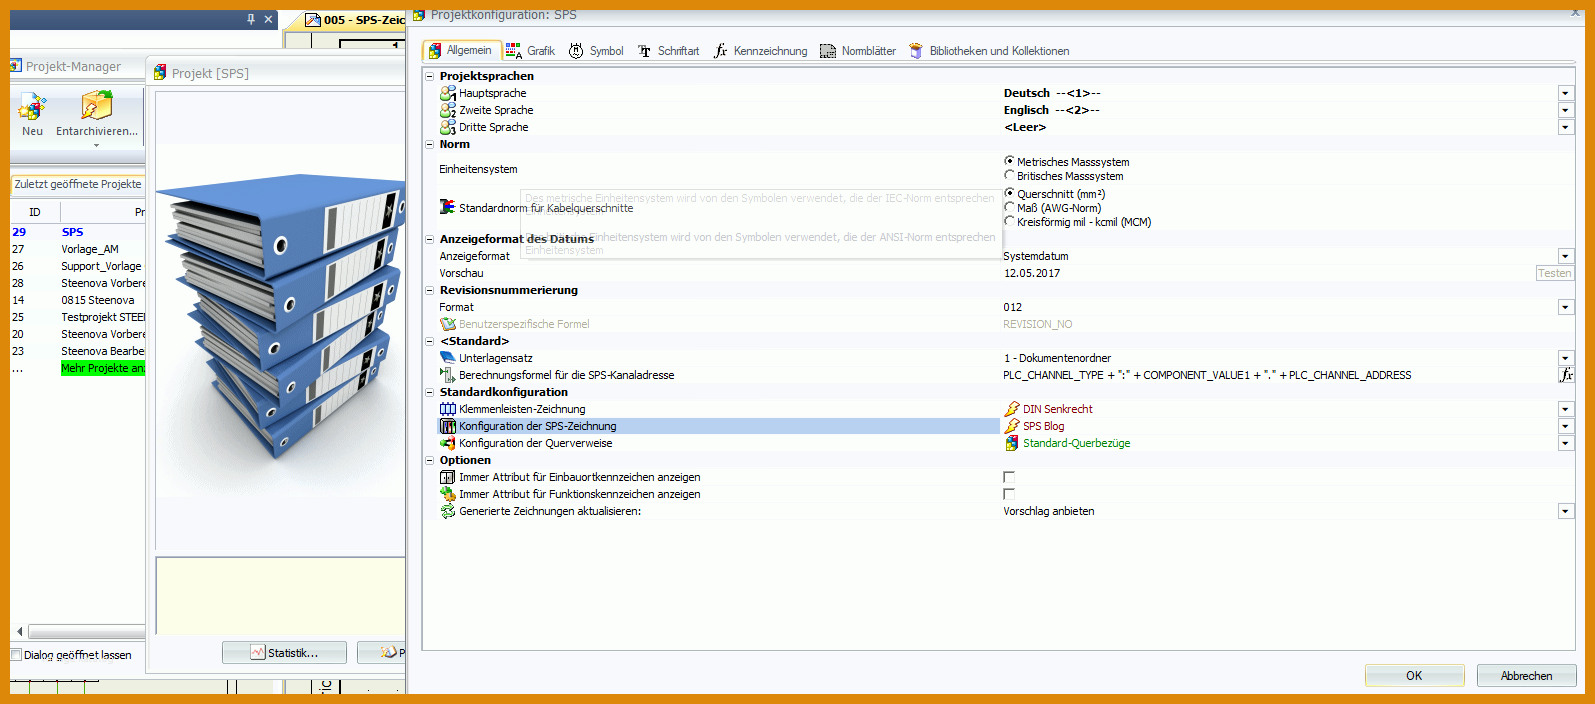Toggle Dialog geöffnet lassen checkbox
Screen dimensions: 1595x704
coord(16,655)
